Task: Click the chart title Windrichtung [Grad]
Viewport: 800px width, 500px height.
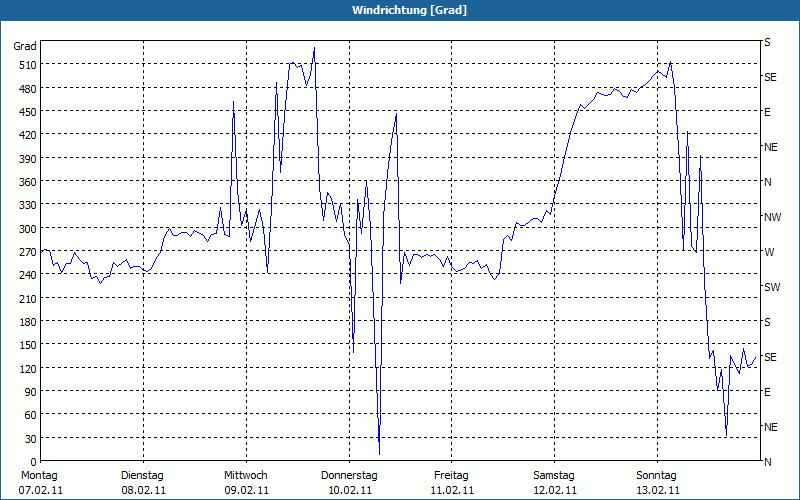Action: (x=409, y=10)
